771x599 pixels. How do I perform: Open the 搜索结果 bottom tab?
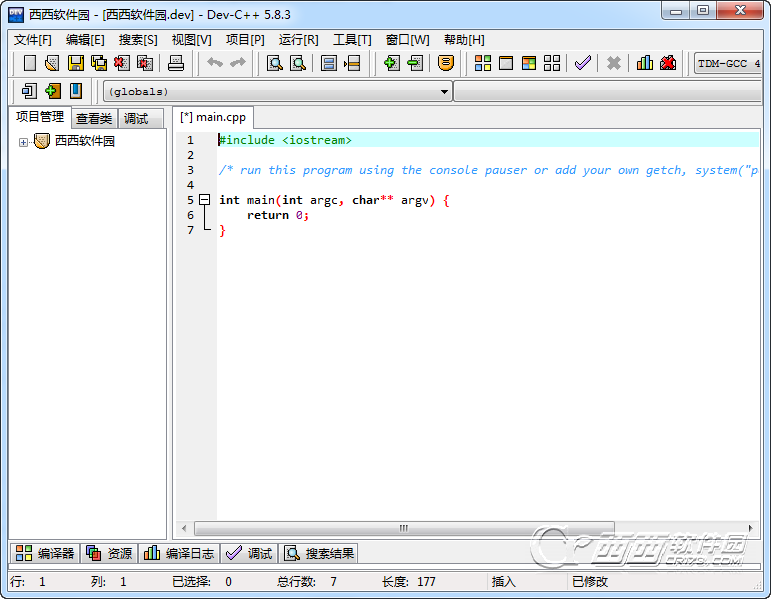319,553
